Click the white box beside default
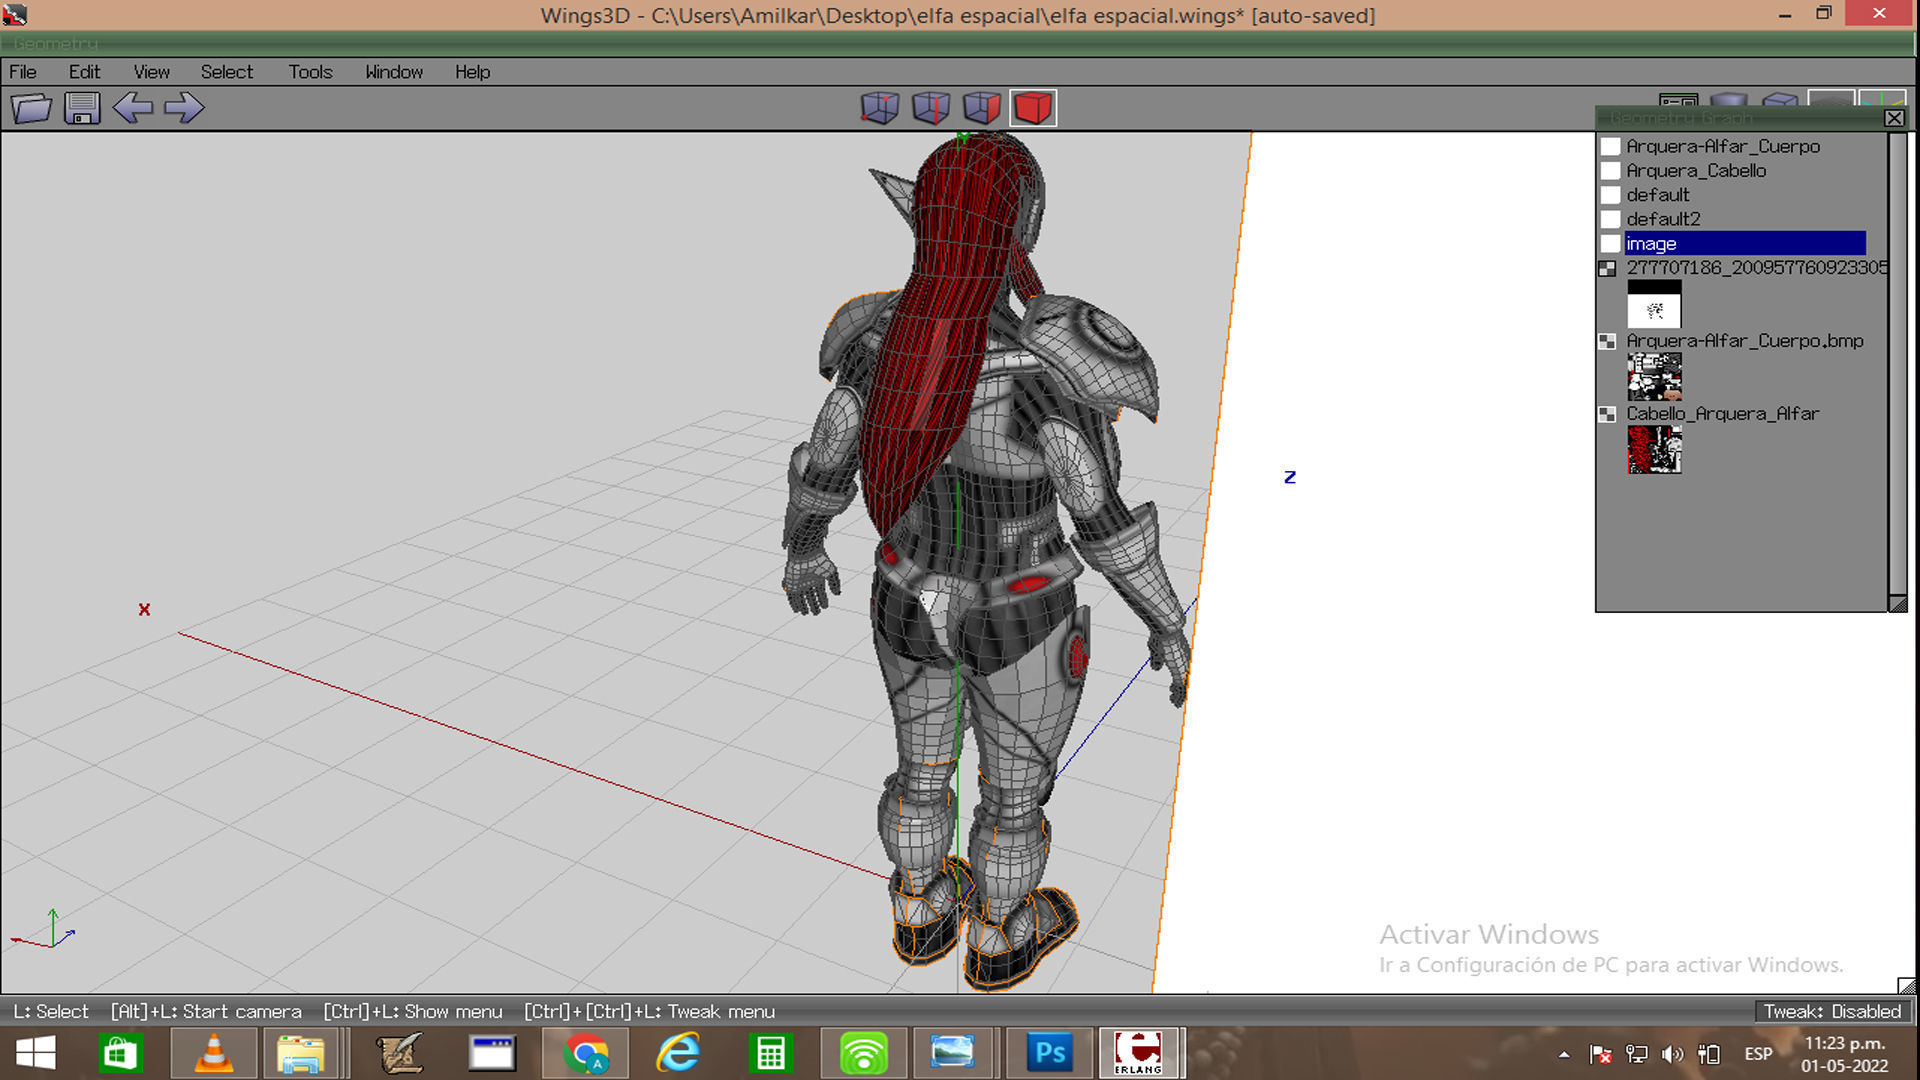Screen dimensions: 1920x1080 point(1610,195)
